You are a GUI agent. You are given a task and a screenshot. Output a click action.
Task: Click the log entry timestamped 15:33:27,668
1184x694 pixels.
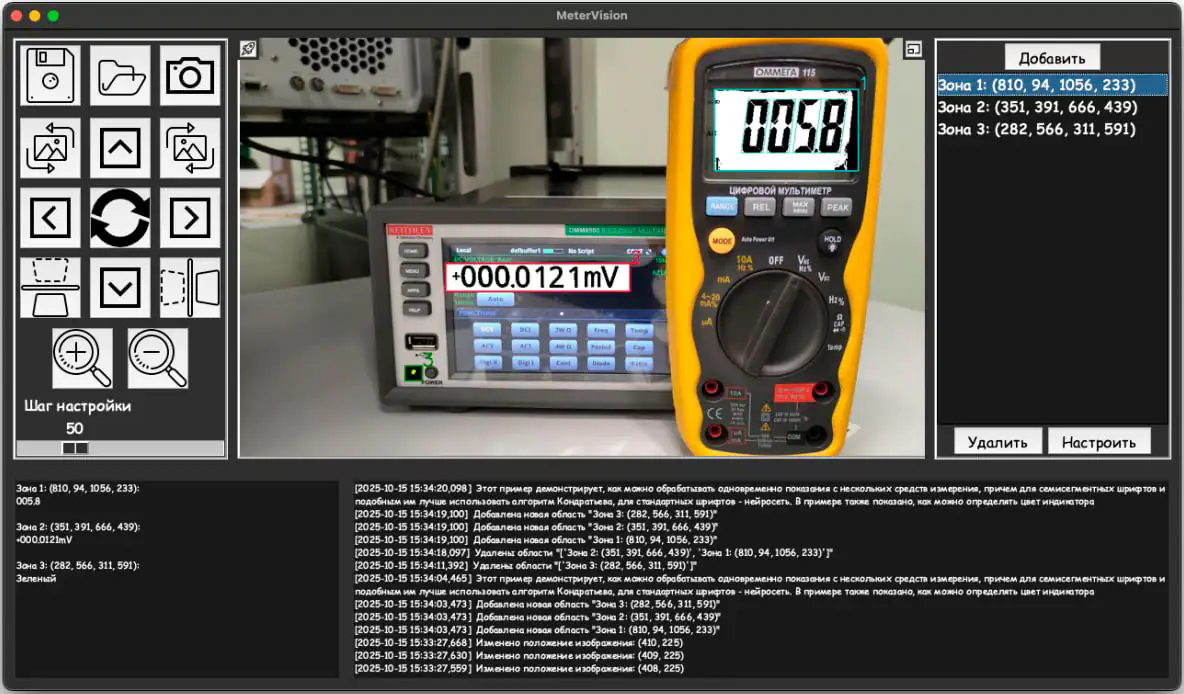[519, 643]
